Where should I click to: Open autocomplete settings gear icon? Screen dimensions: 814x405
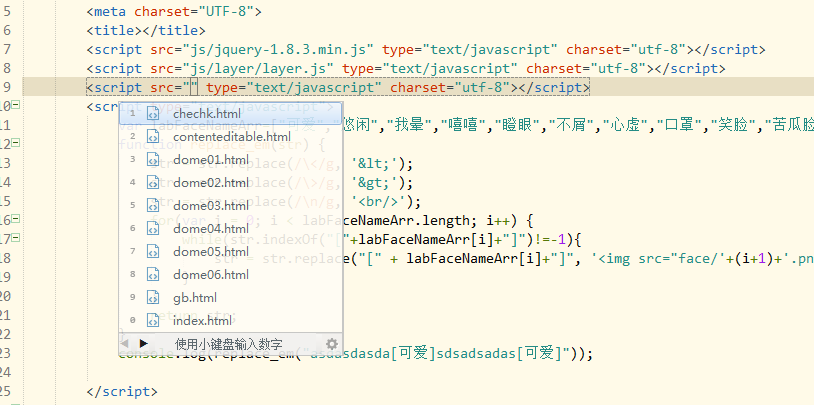[x=332, y=344]
